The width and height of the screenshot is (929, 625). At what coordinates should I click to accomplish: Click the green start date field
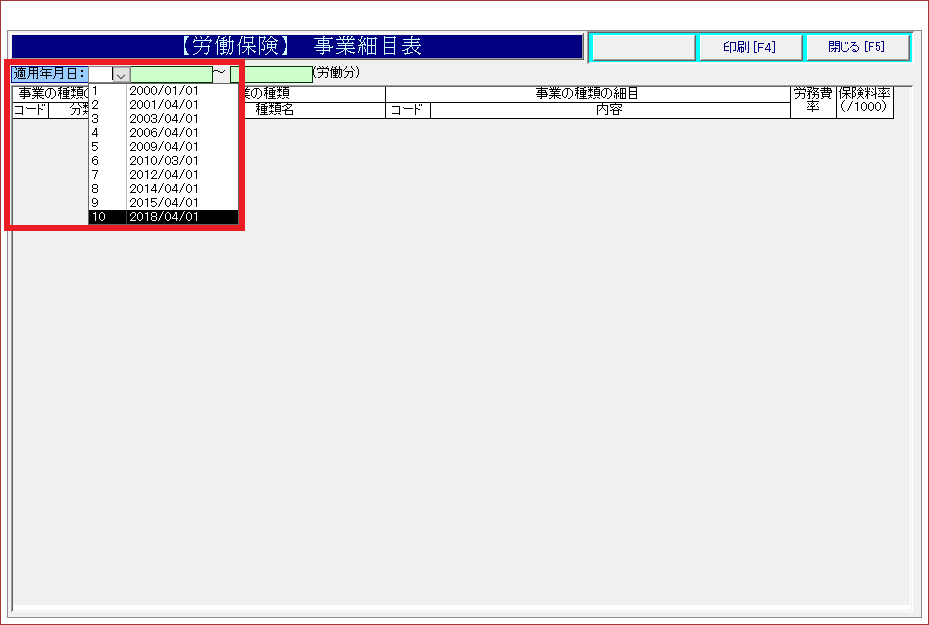click(x=171, y=74)
